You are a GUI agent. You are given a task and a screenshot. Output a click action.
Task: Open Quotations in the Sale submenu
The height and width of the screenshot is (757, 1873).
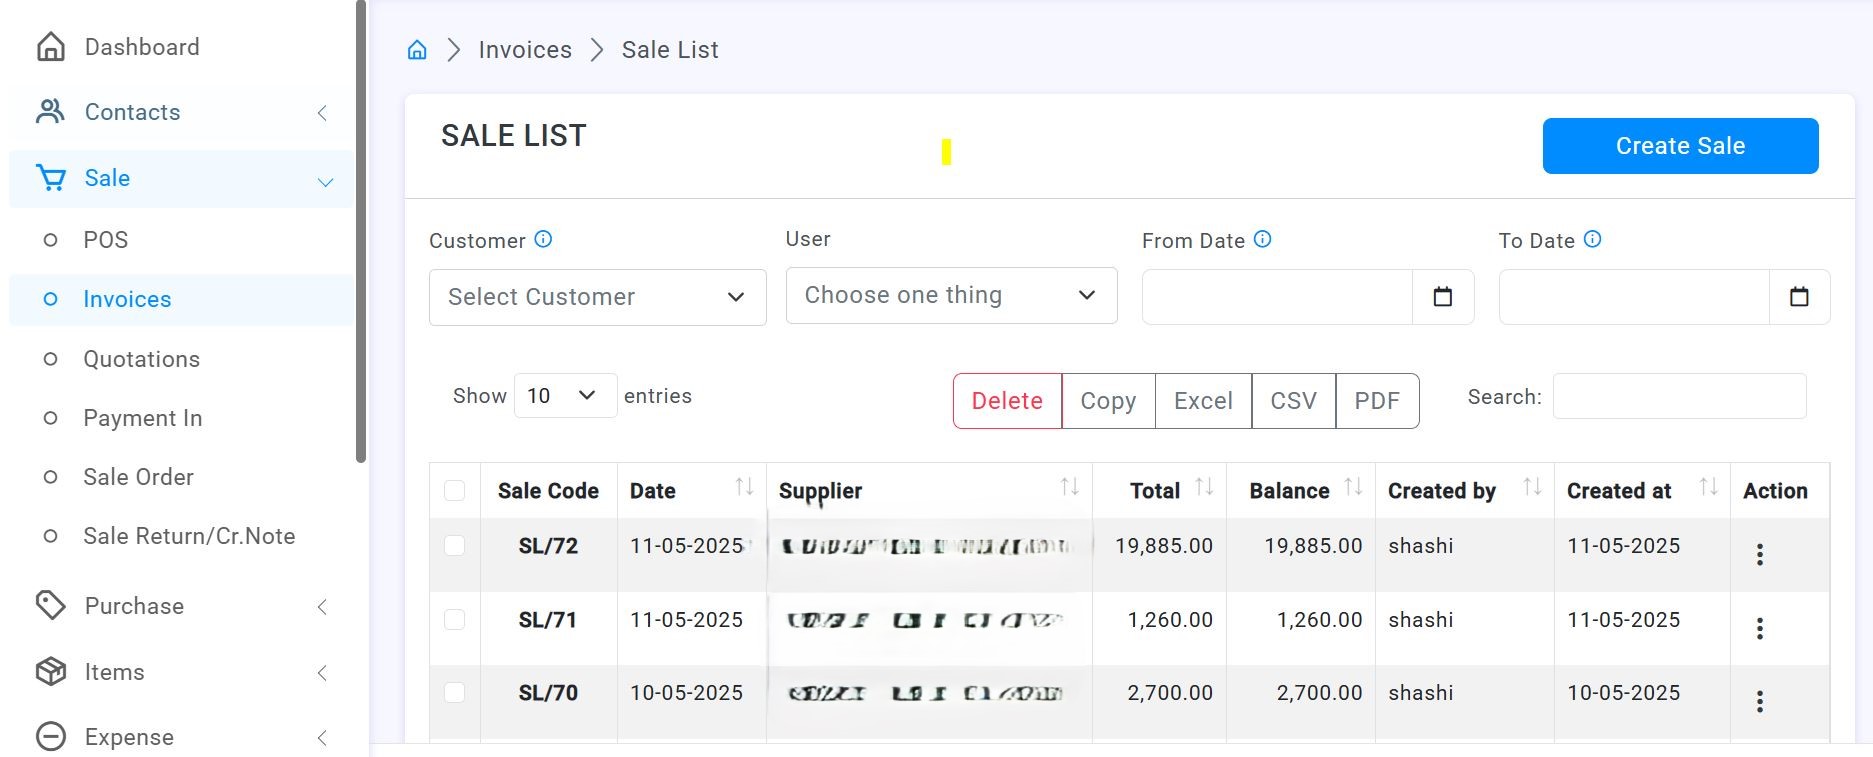pos(141,359)
